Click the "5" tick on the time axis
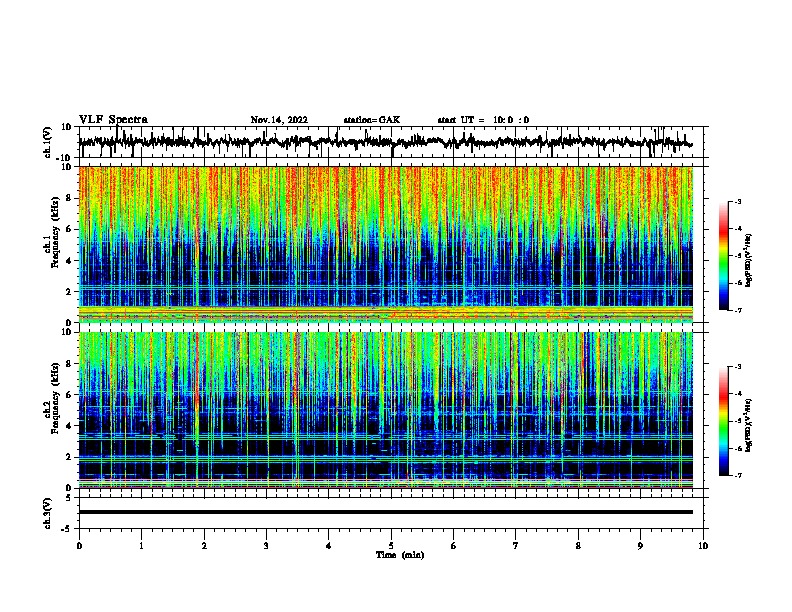The width and height of the screenshot is (792, 612). [x=391, y=546]
